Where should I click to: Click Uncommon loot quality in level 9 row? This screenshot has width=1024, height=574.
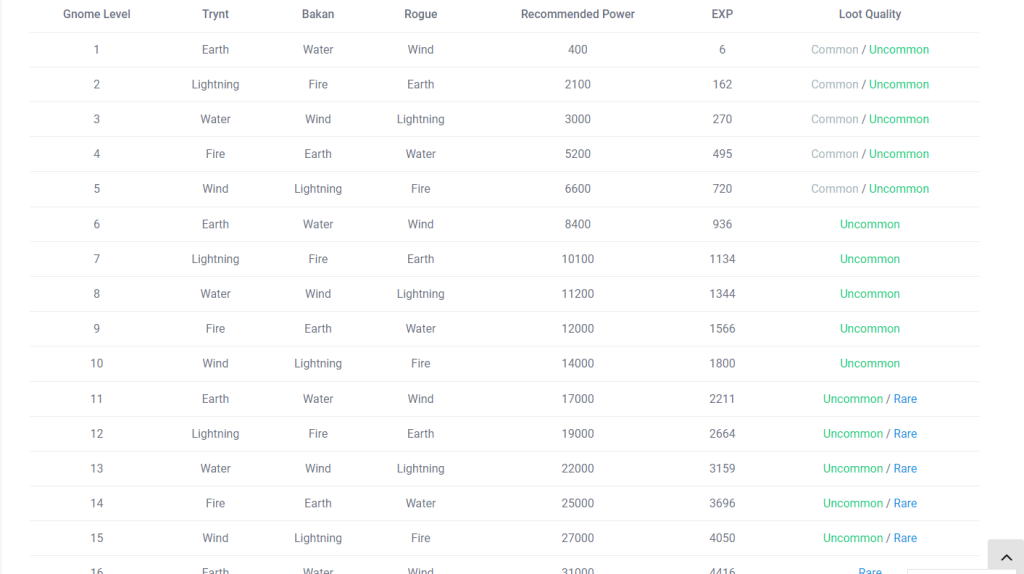tap(869, 329)
